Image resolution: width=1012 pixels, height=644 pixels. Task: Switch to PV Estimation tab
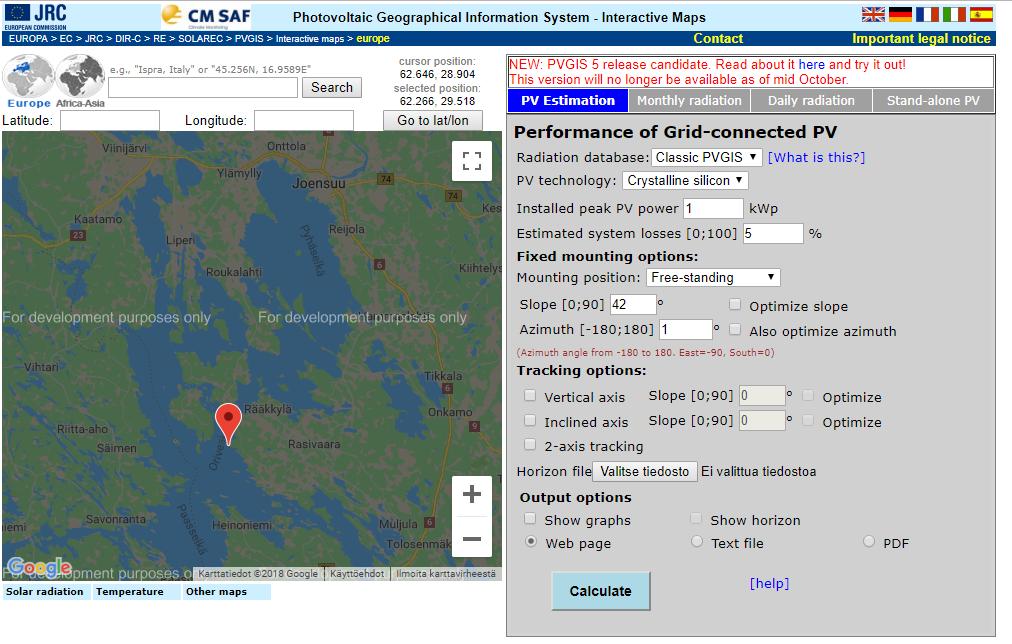click(x=568, y=101)
